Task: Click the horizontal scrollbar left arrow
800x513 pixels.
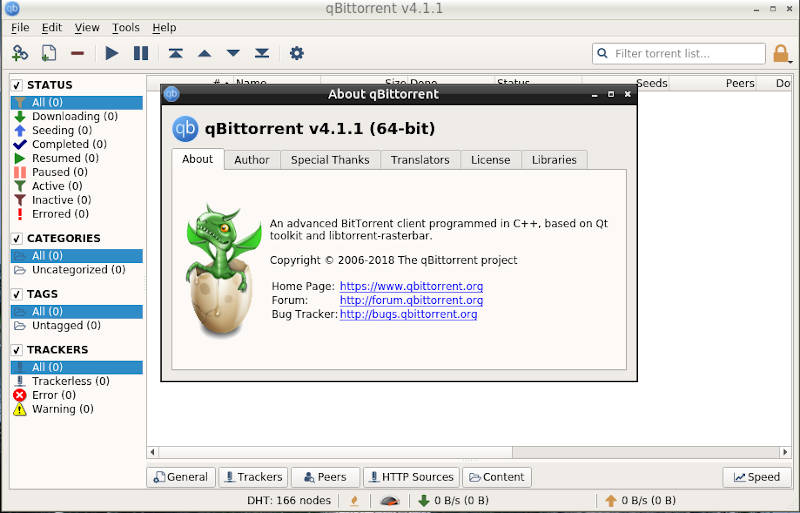Action: point(153,452)
